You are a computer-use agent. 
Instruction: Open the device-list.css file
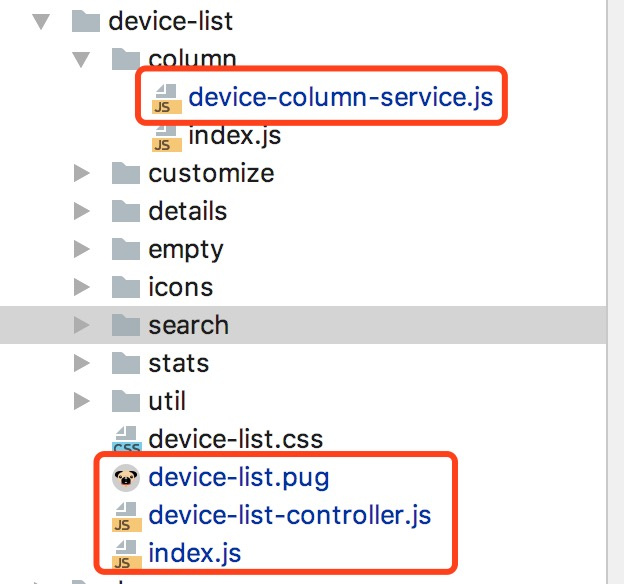(236, 439)
